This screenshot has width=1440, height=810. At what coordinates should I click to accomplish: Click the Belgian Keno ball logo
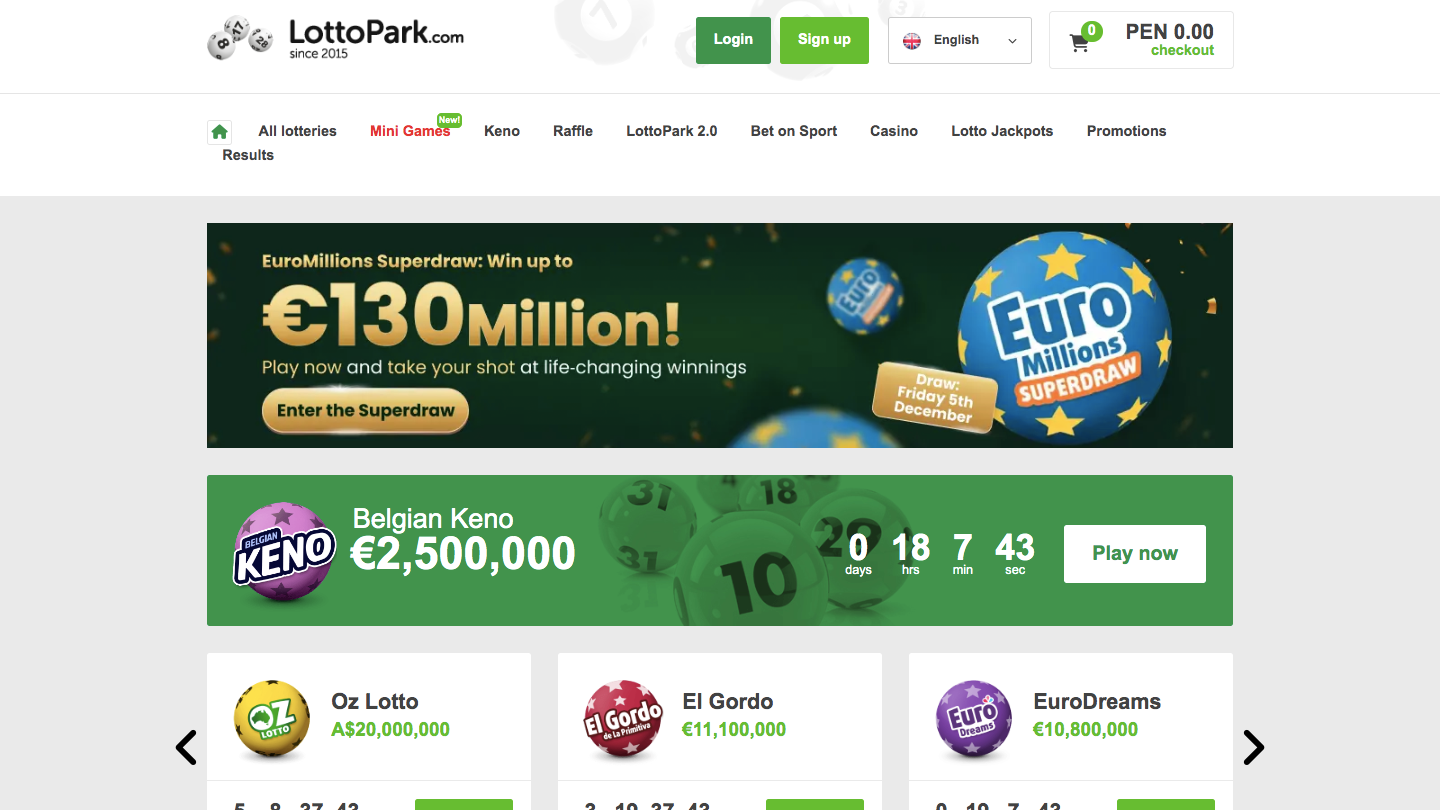click(285, 551)
